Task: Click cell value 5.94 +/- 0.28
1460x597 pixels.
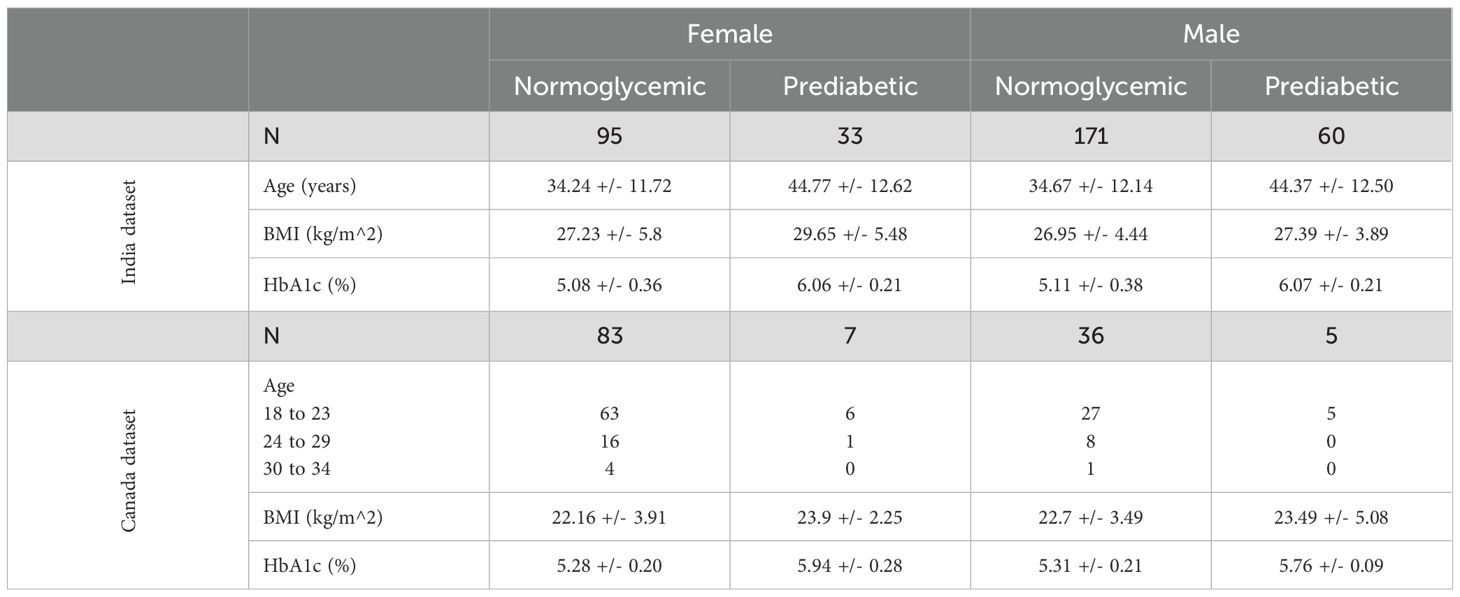Action: click(849, 566)
